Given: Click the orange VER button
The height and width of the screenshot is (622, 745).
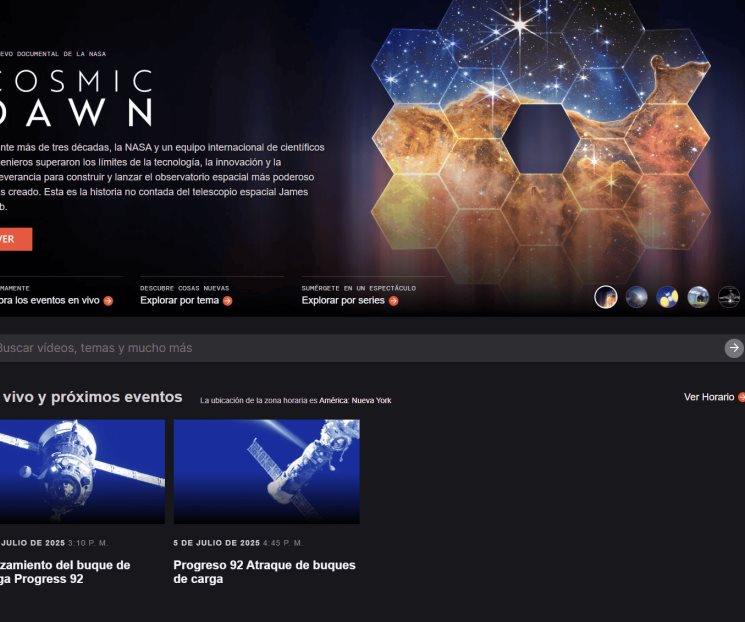Looking at the screenshot, I should [x=15, y=239].
